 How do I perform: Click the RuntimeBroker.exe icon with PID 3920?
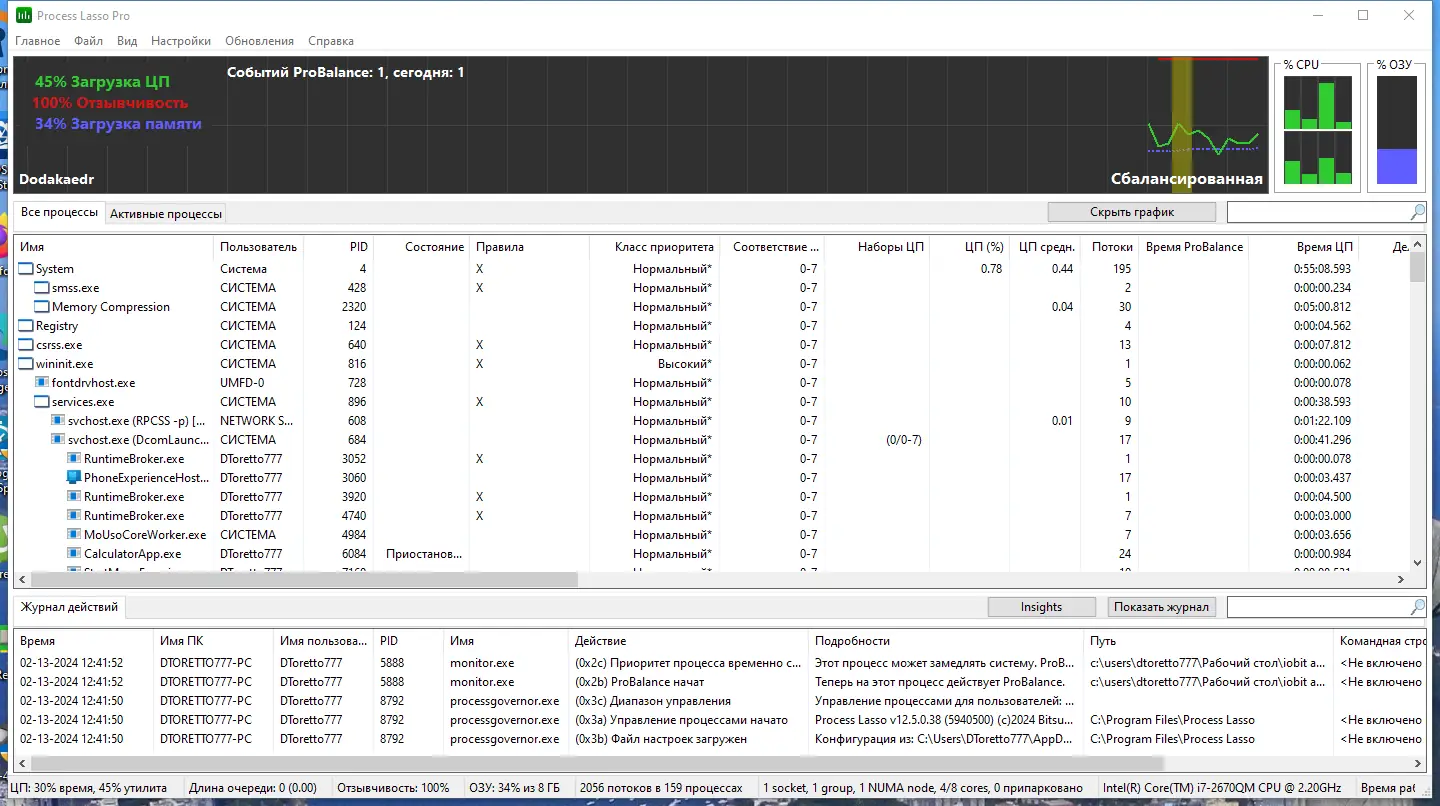tap(74, 497)
